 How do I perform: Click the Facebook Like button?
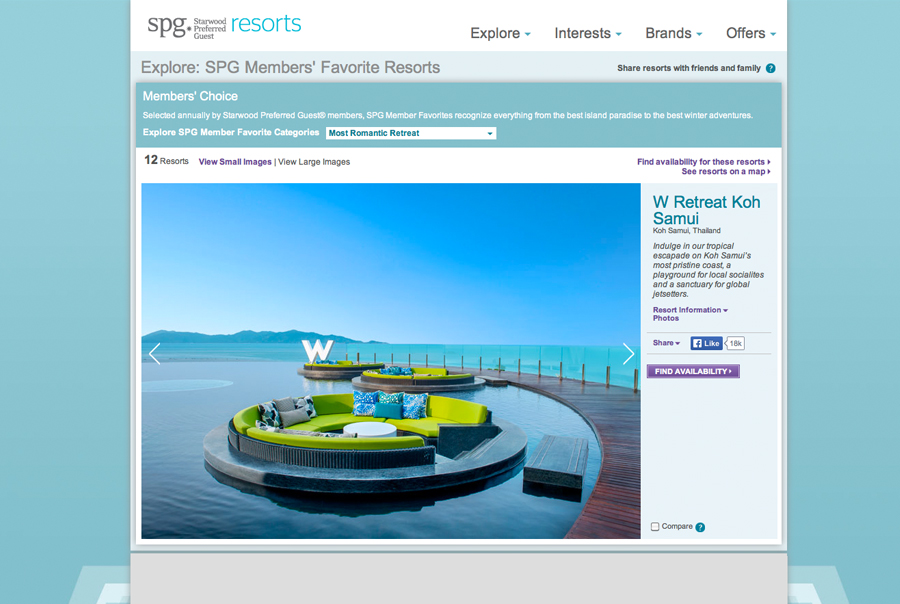(706, 343)
